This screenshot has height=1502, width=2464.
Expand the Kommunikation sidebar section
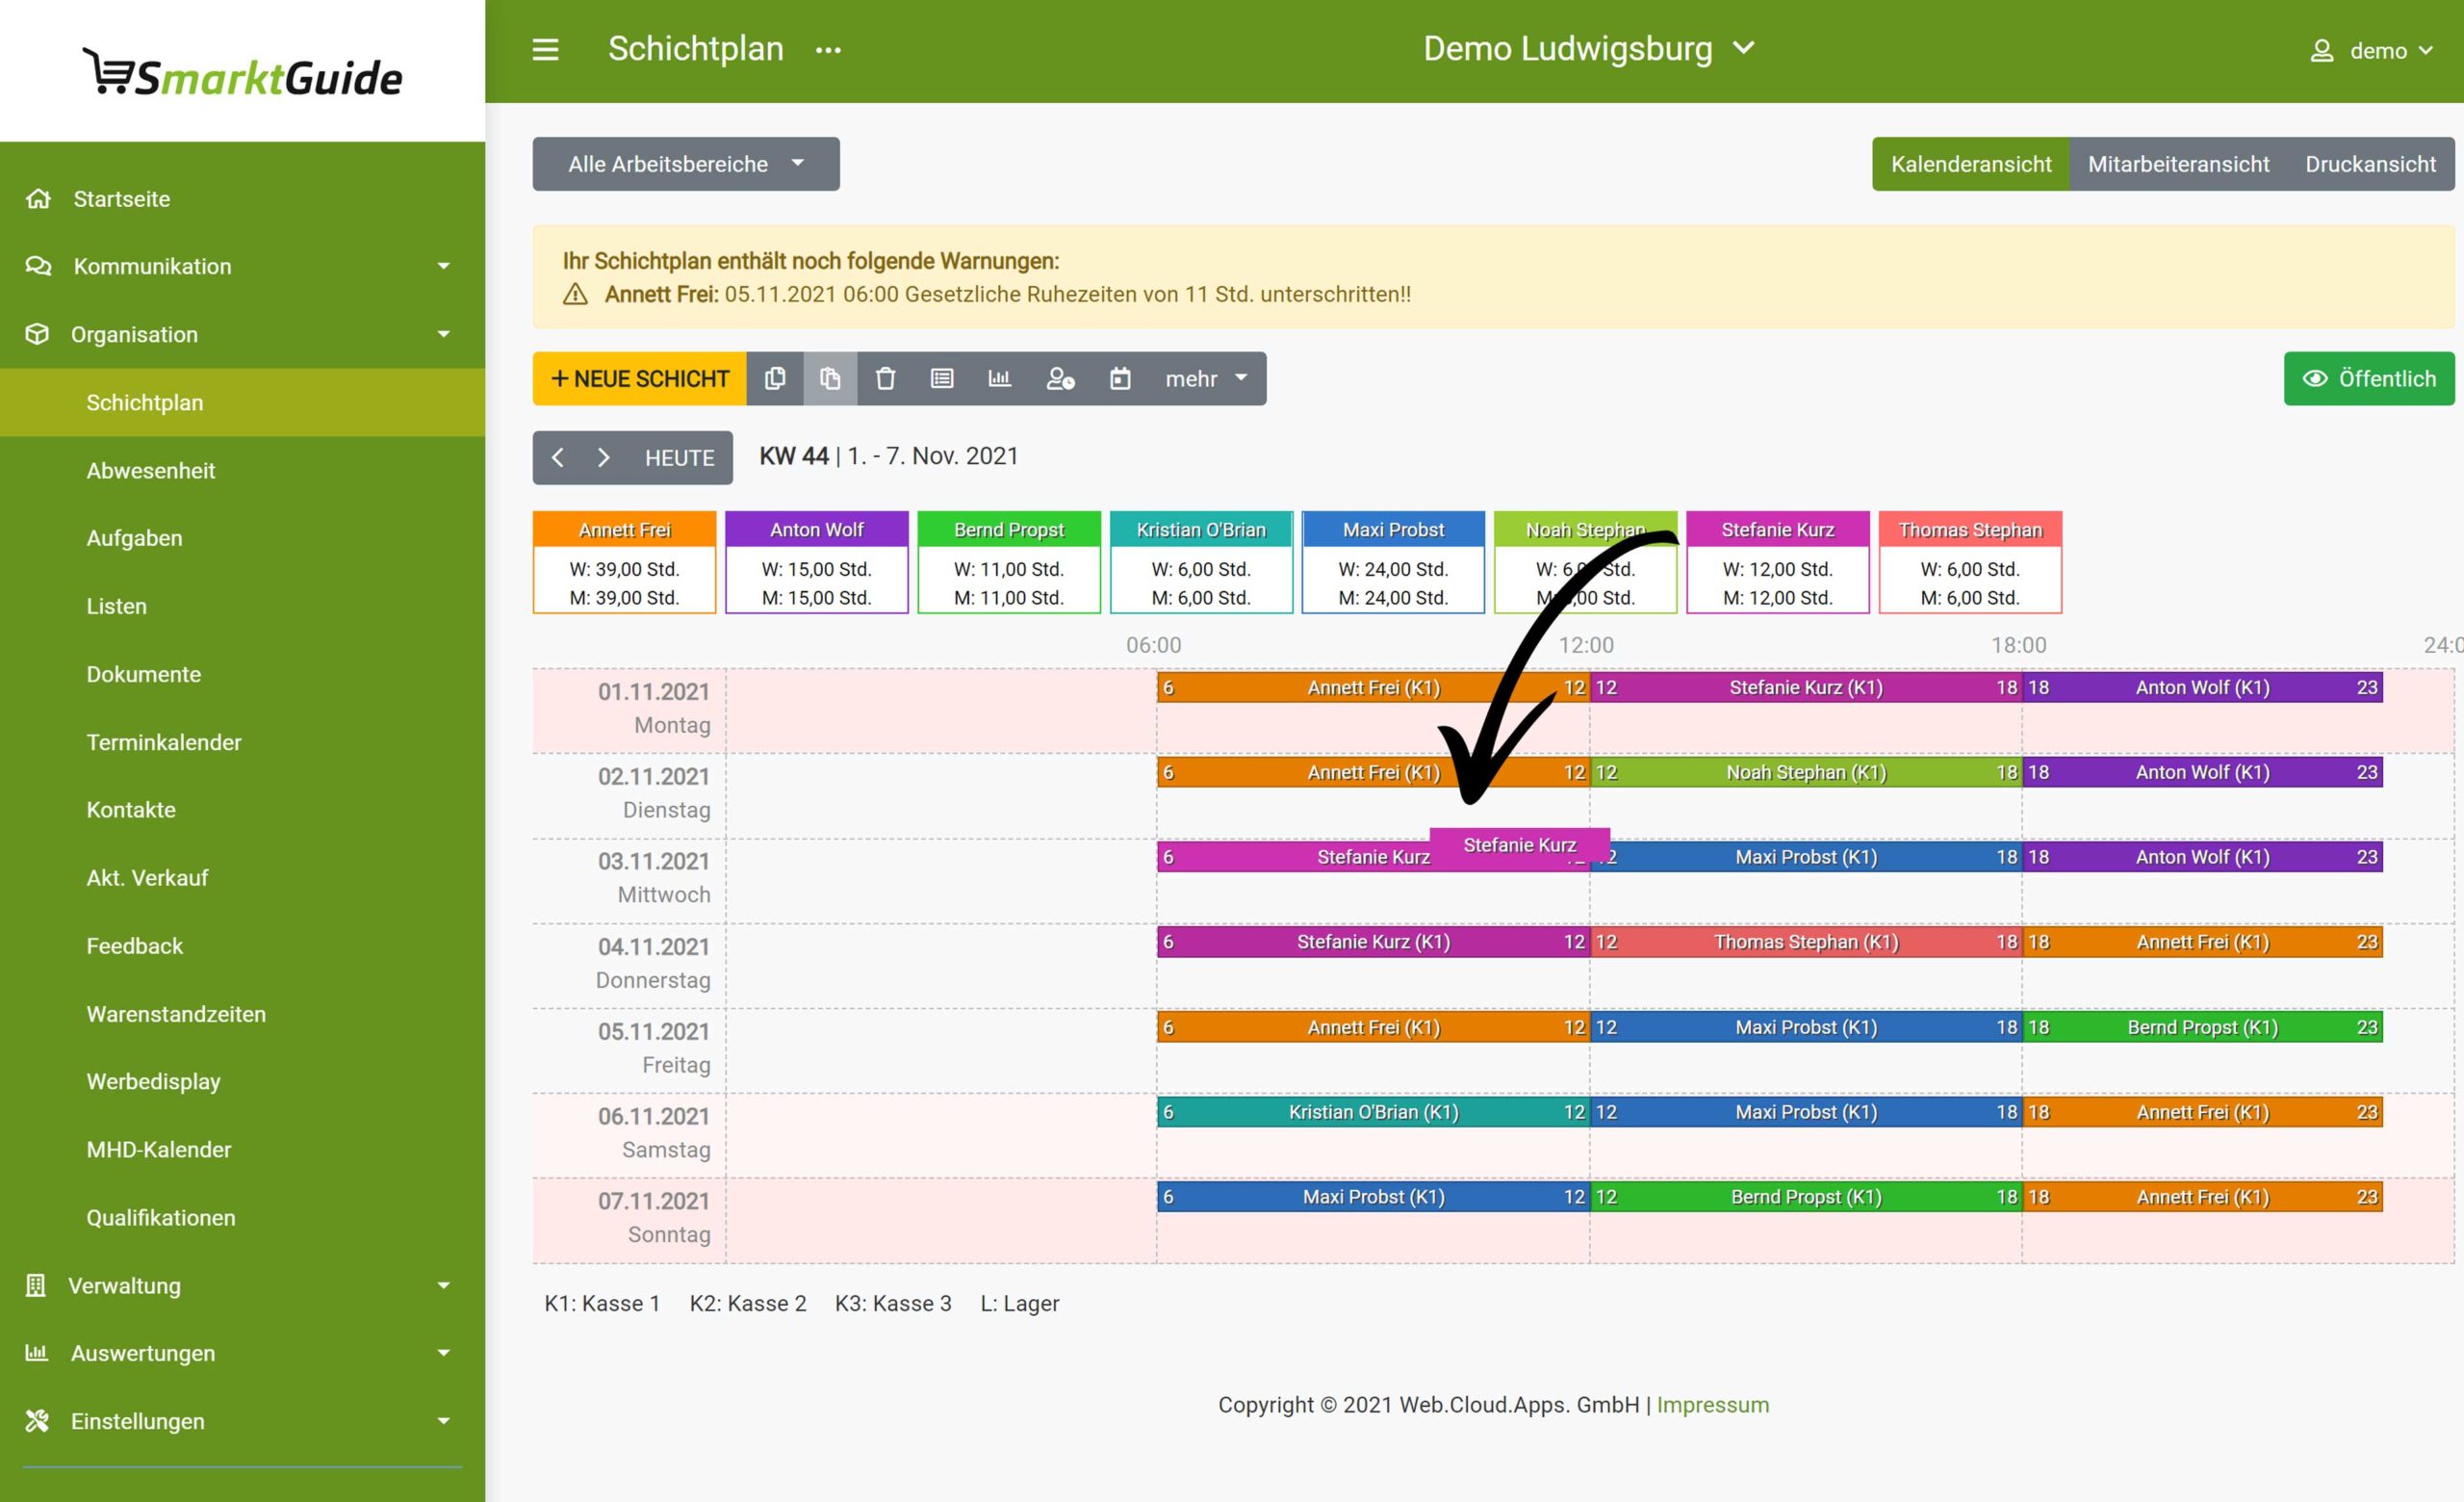tap(242, 266)
